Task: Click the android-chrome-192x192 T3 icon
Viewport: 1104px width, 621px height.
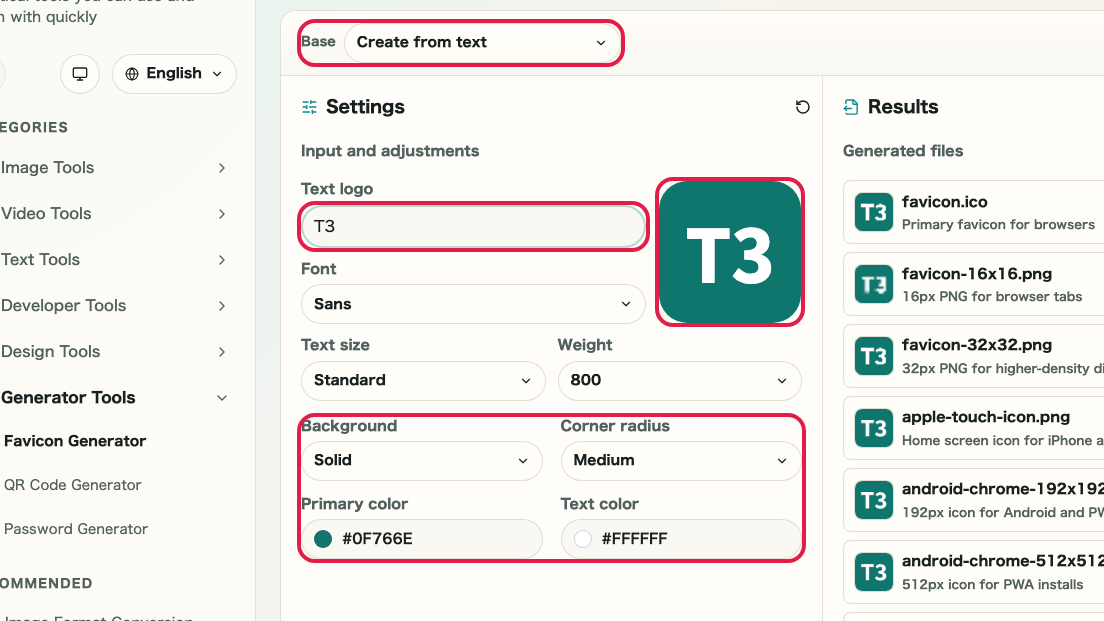Action: tap(874, 500)
